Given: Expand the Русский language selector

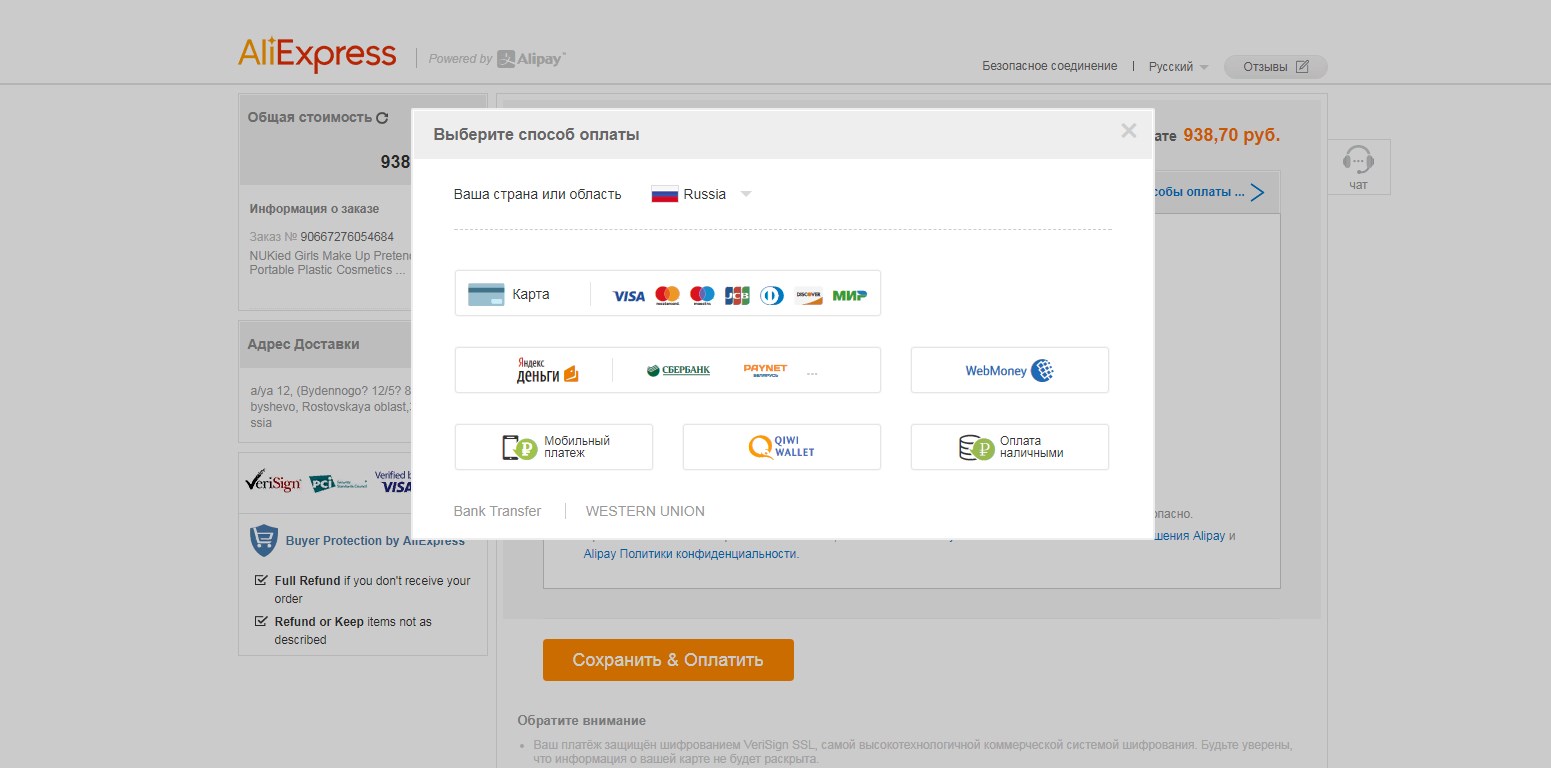Looking at the screenshot, I should (x=1178, y=67).
